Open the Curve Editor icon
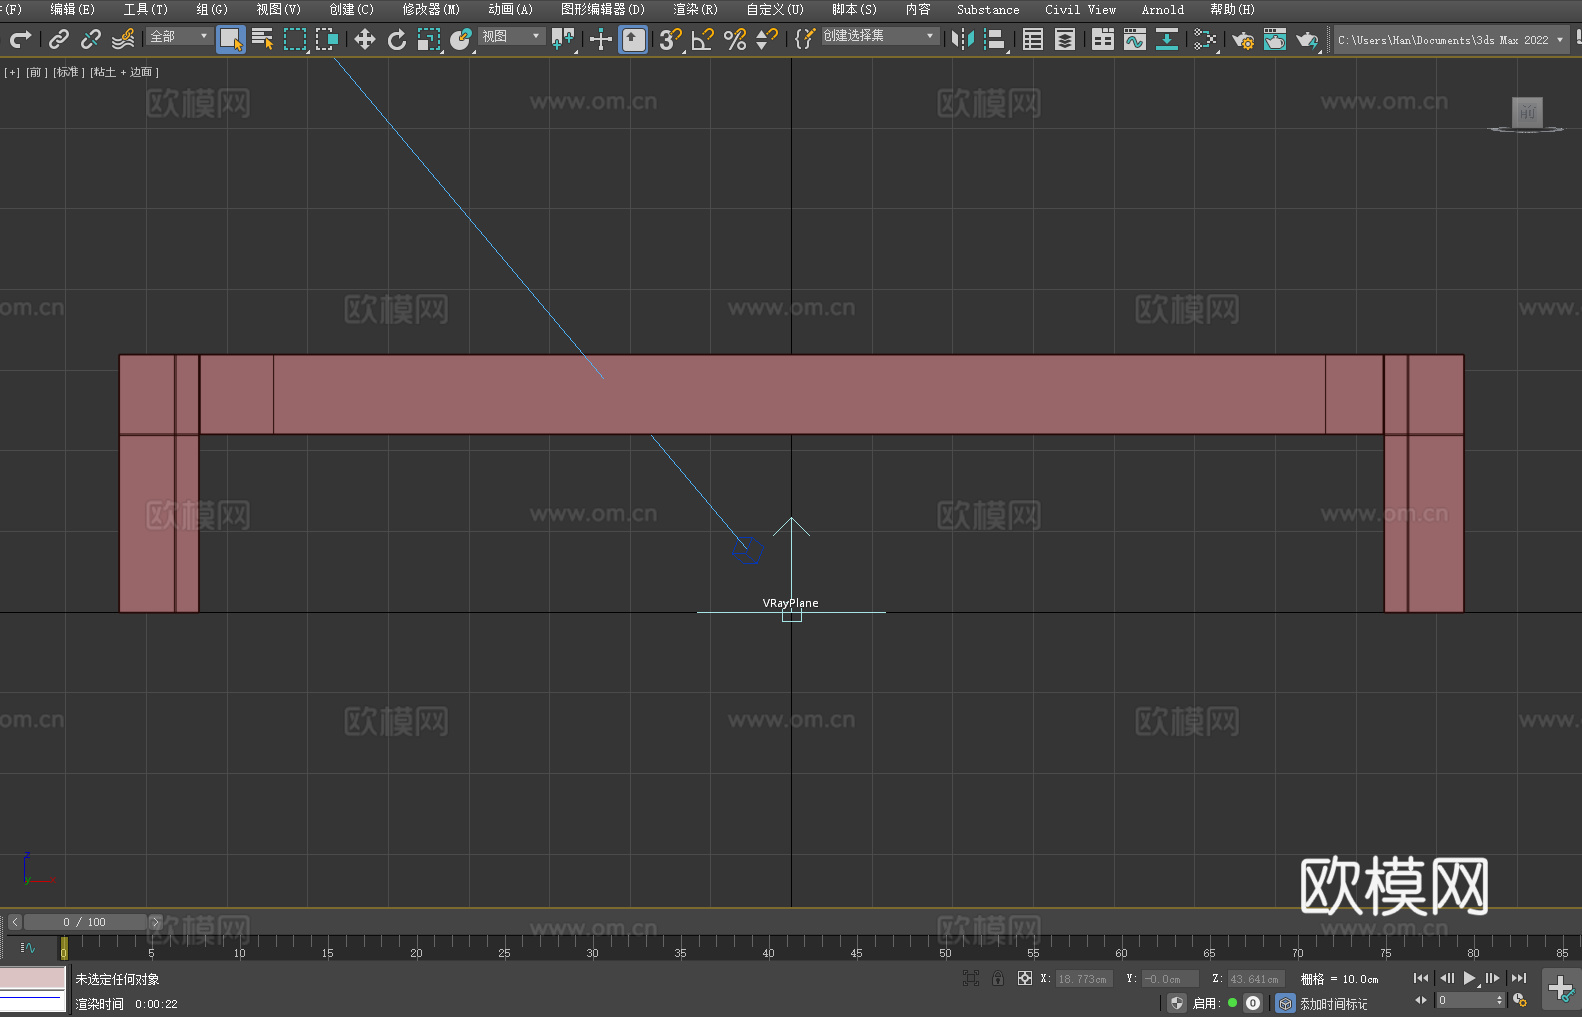This screenshot has height=1017, width=1582. [x=1135, y=39]
